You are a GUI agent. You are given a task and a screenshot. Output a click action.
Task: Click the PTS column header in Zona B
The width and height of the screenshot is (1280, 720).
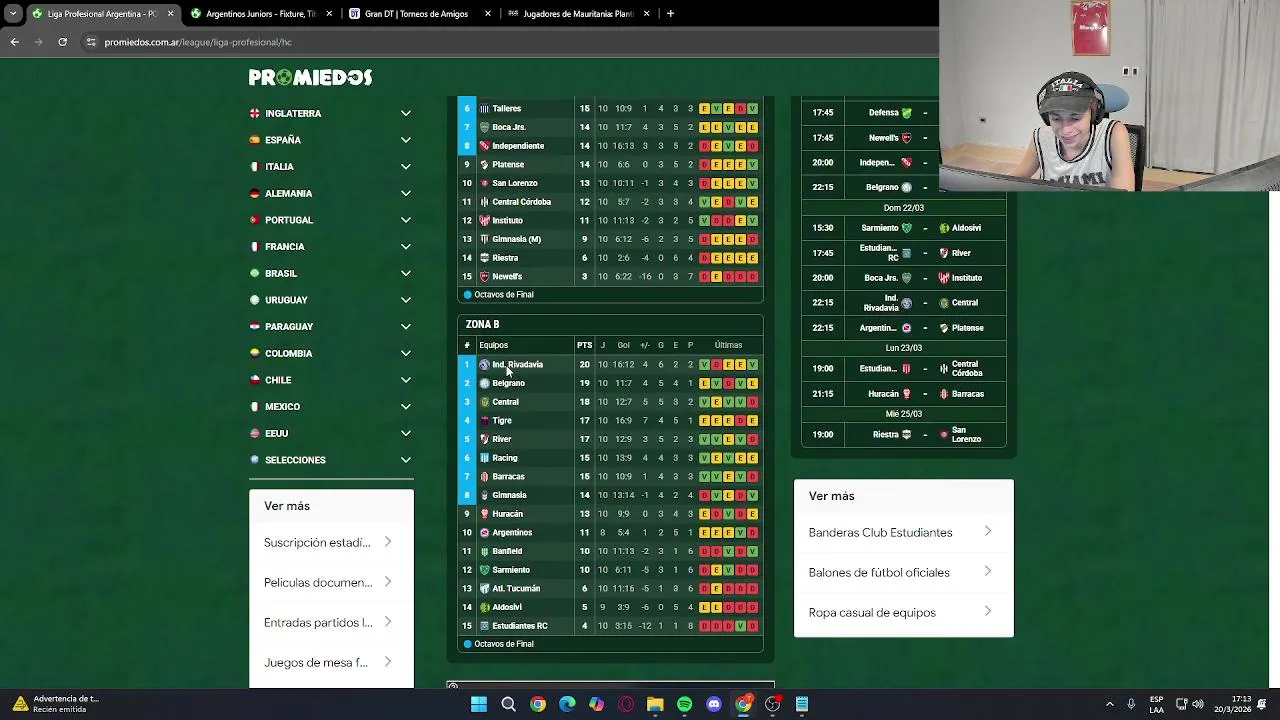pos(584,345)
